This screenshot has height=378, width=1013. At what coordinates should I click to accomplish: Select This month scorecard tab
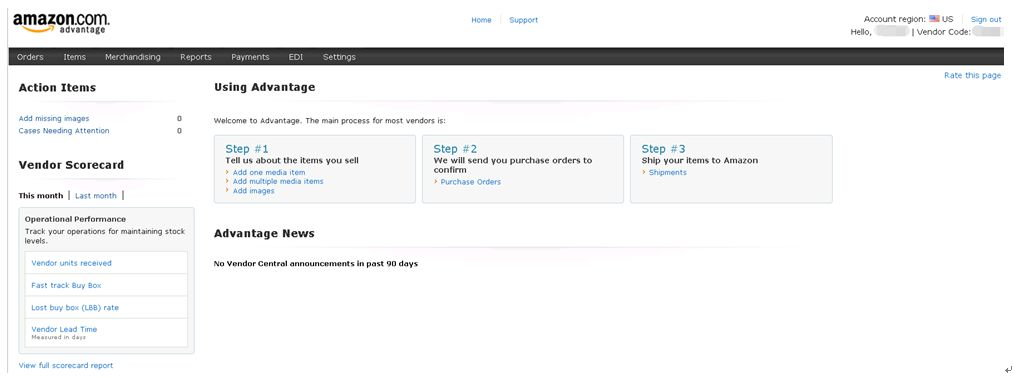[x=41, y=196]
